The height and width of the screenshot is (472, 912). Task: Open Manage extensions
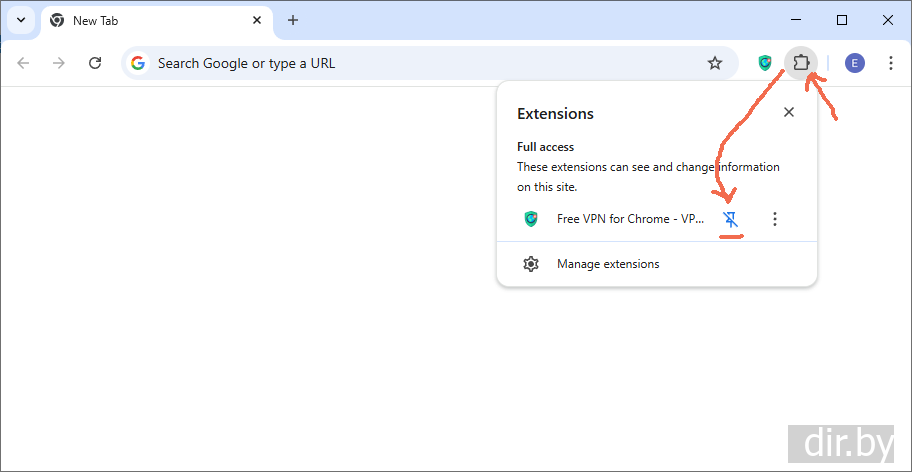coord(608,264)
